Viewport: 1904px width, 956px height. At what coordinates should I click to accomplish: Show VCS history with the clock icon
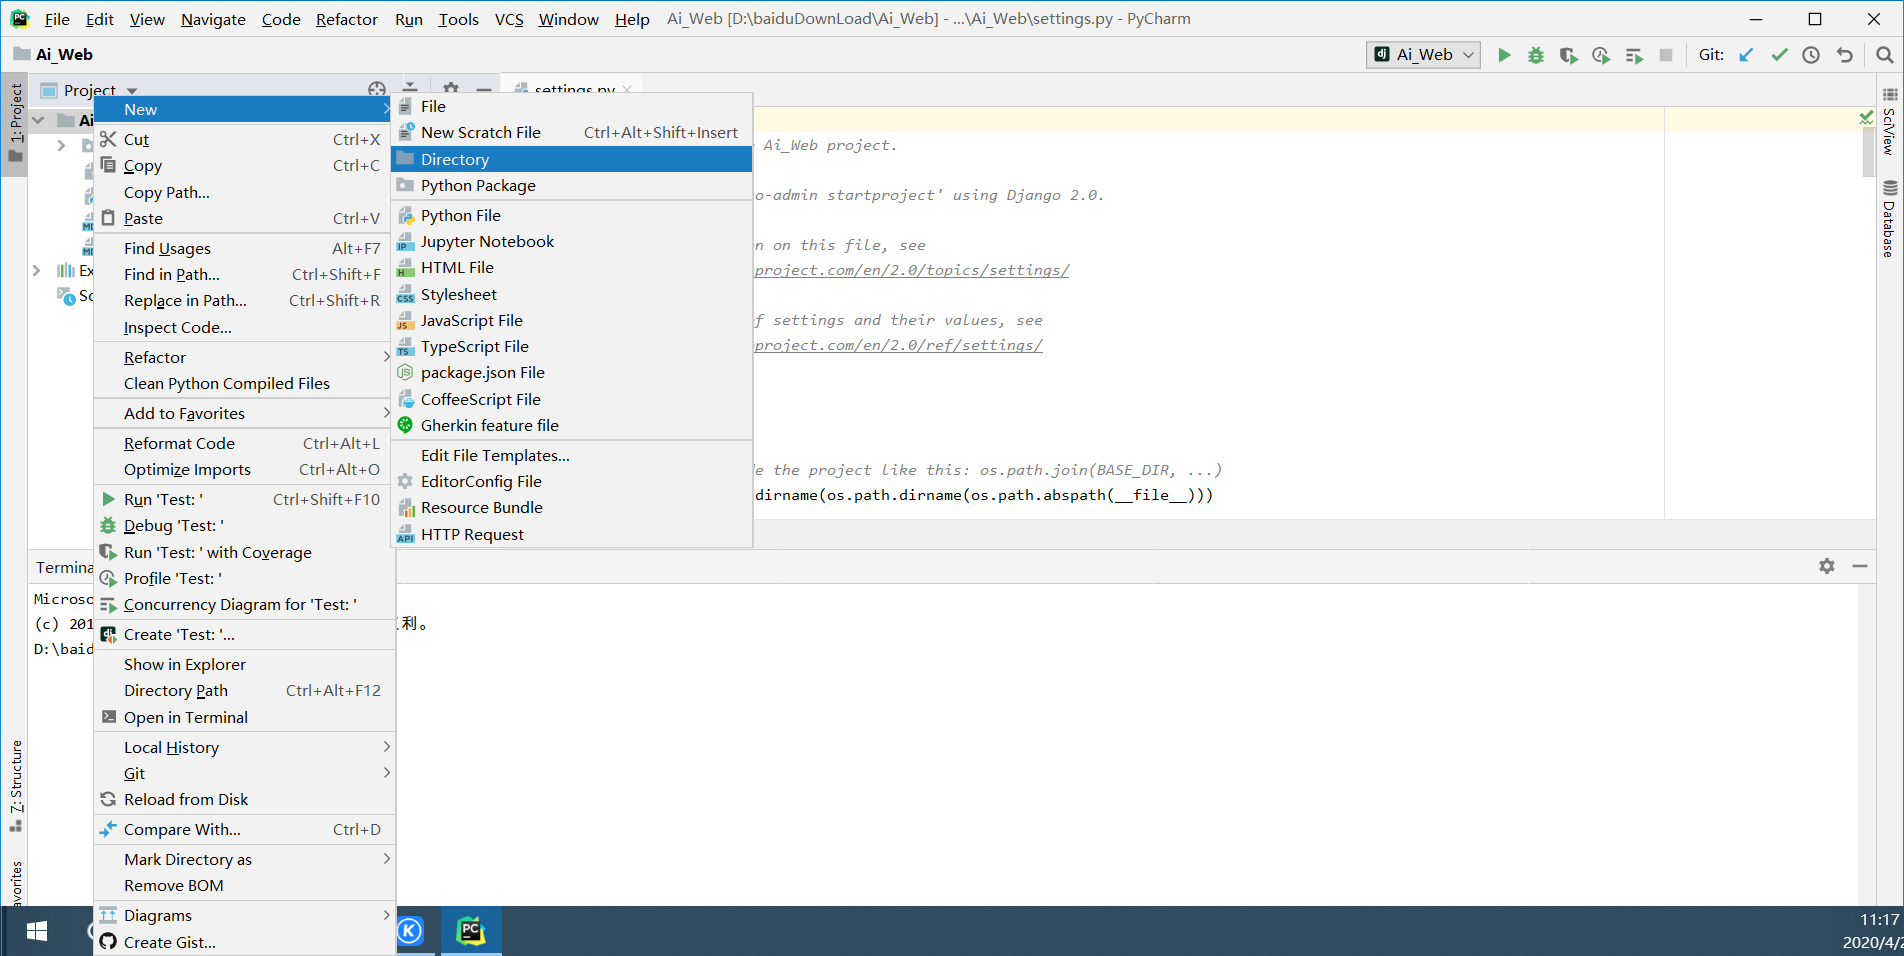1810,55
